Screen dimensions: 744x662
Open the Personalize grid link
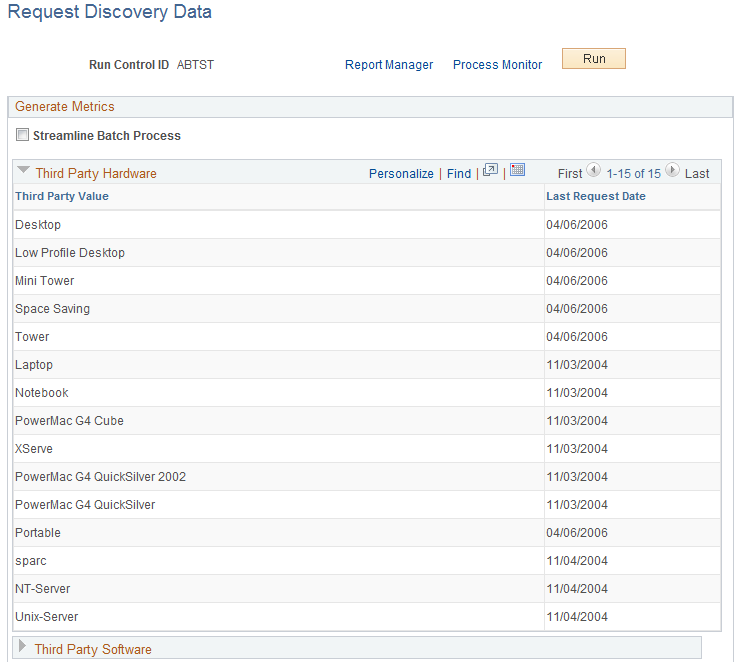401,174
